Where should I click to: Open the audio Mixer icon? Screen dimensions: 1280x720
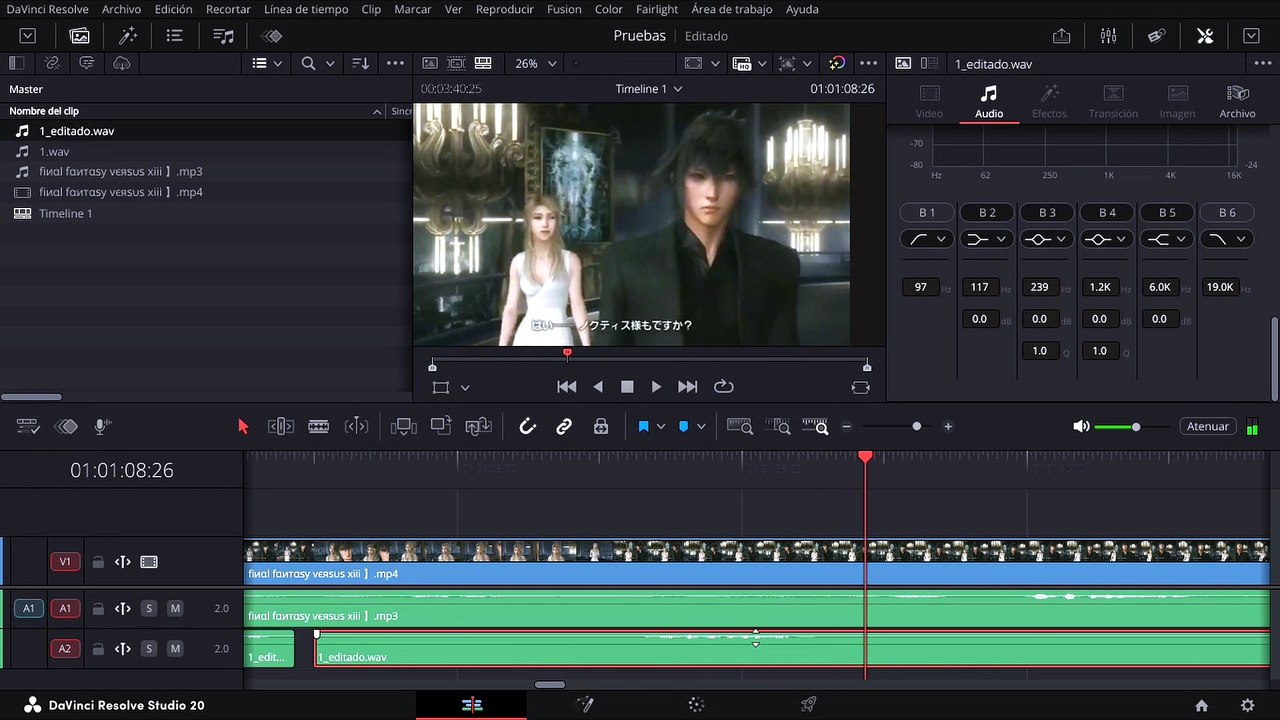coord(1108,36)
